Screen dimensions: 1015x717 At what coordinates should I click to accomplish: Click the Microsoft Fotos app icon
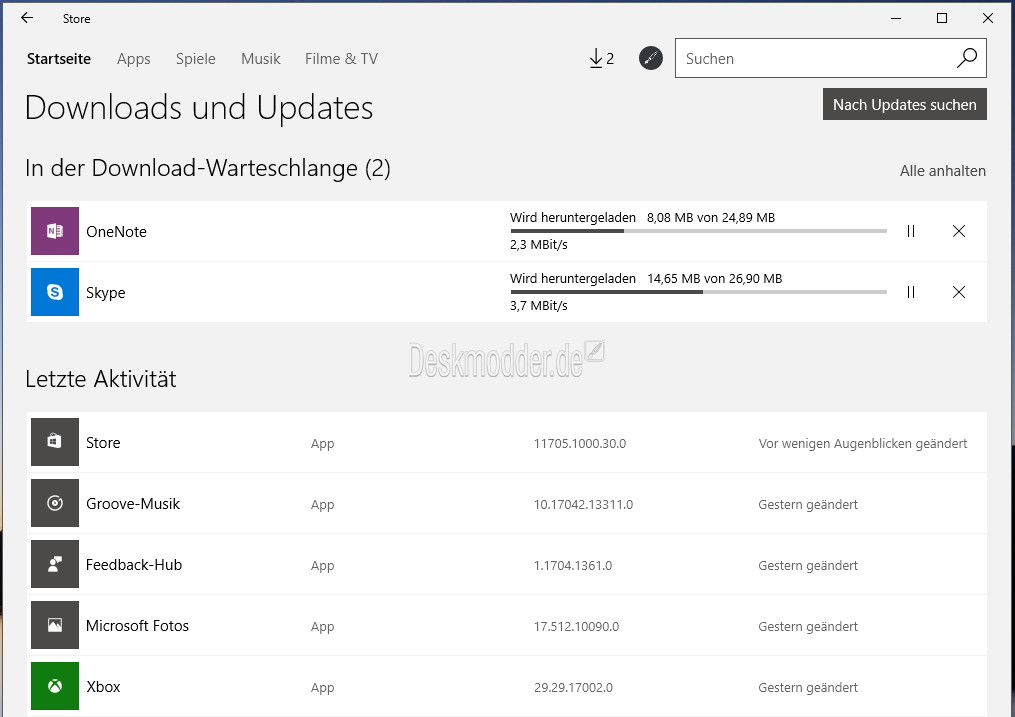tap(55, 625)
